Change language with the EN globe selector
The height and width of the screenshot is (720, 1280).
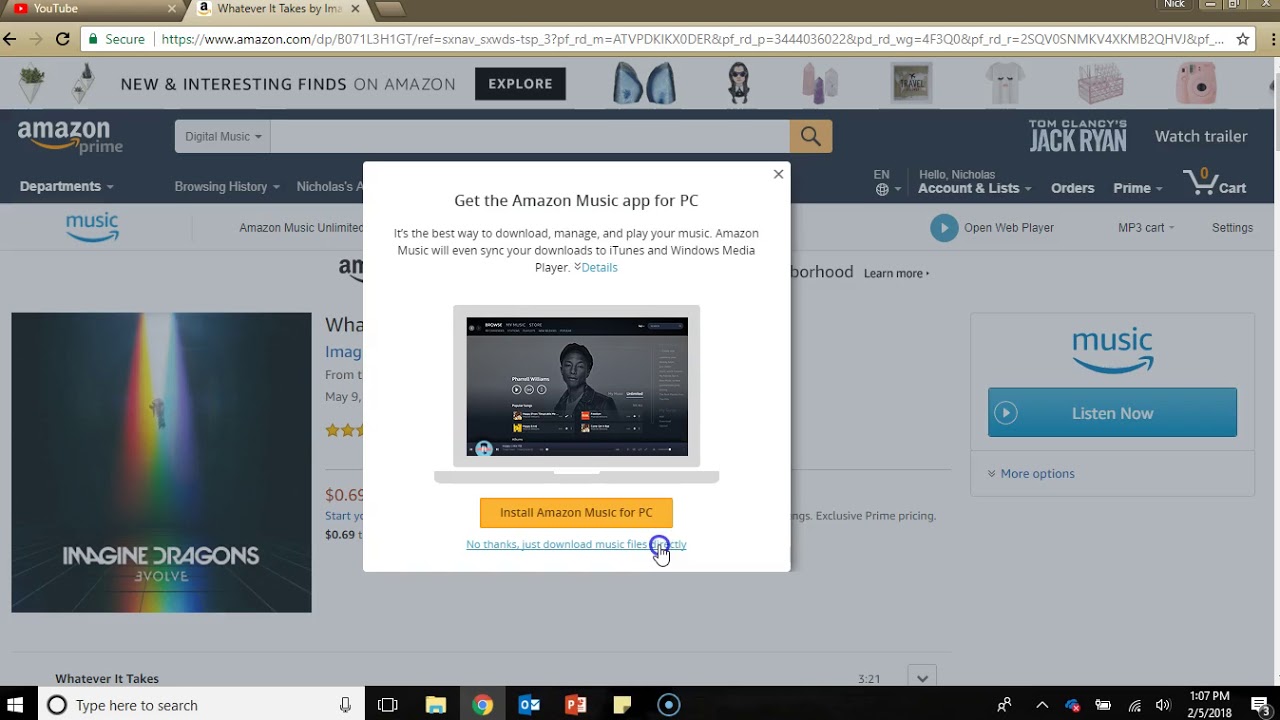click(x=886, y=182)
